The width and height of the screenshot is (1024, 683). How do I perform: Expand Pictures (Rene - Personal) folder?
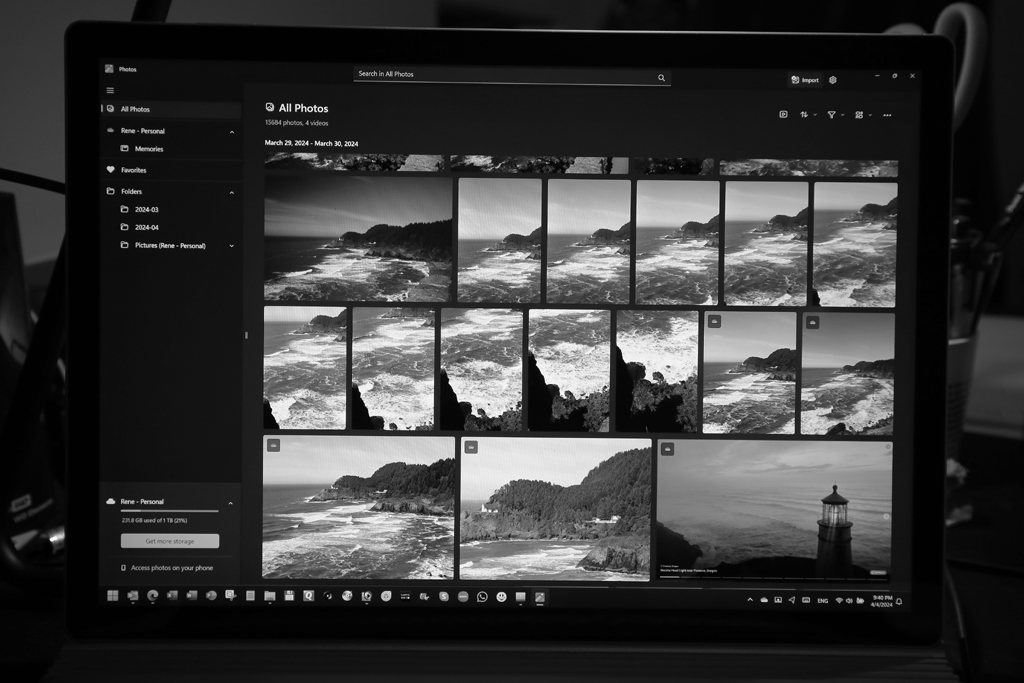tap(231, 246)
